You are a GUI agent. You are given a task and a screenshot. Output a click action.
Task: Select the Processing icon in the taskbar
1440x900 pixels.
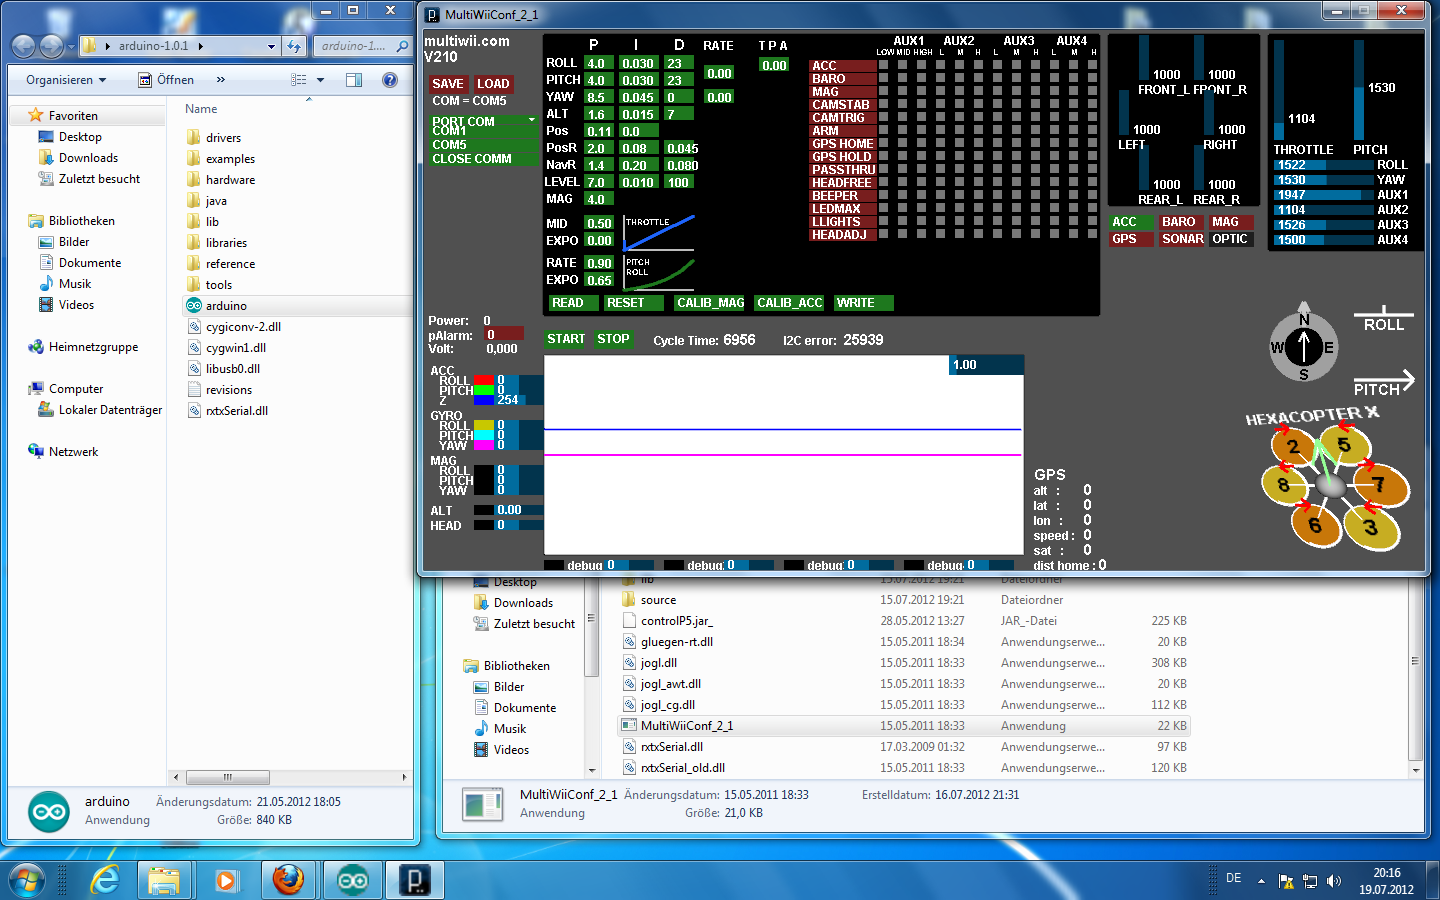[415, 880]
